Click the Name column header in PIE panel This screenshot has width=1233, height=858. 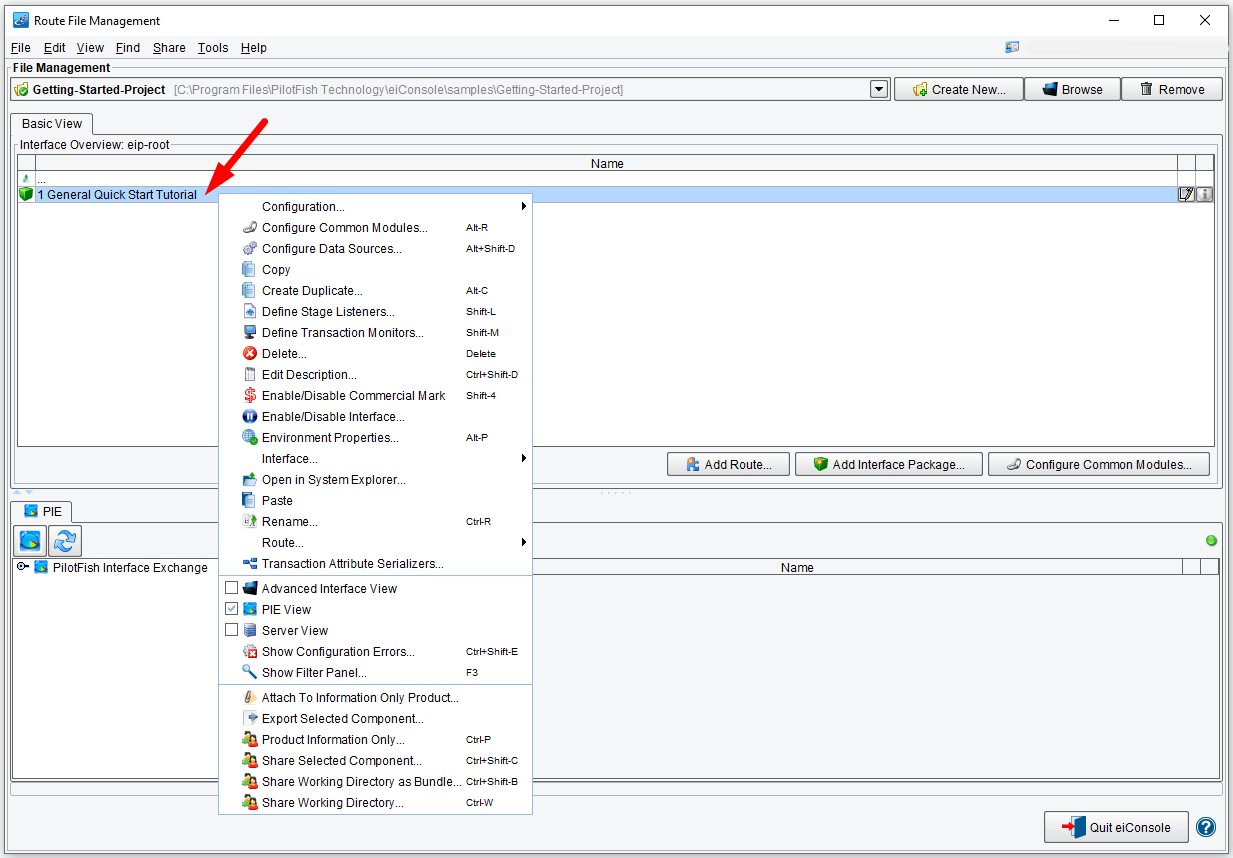tap(797, 567)
